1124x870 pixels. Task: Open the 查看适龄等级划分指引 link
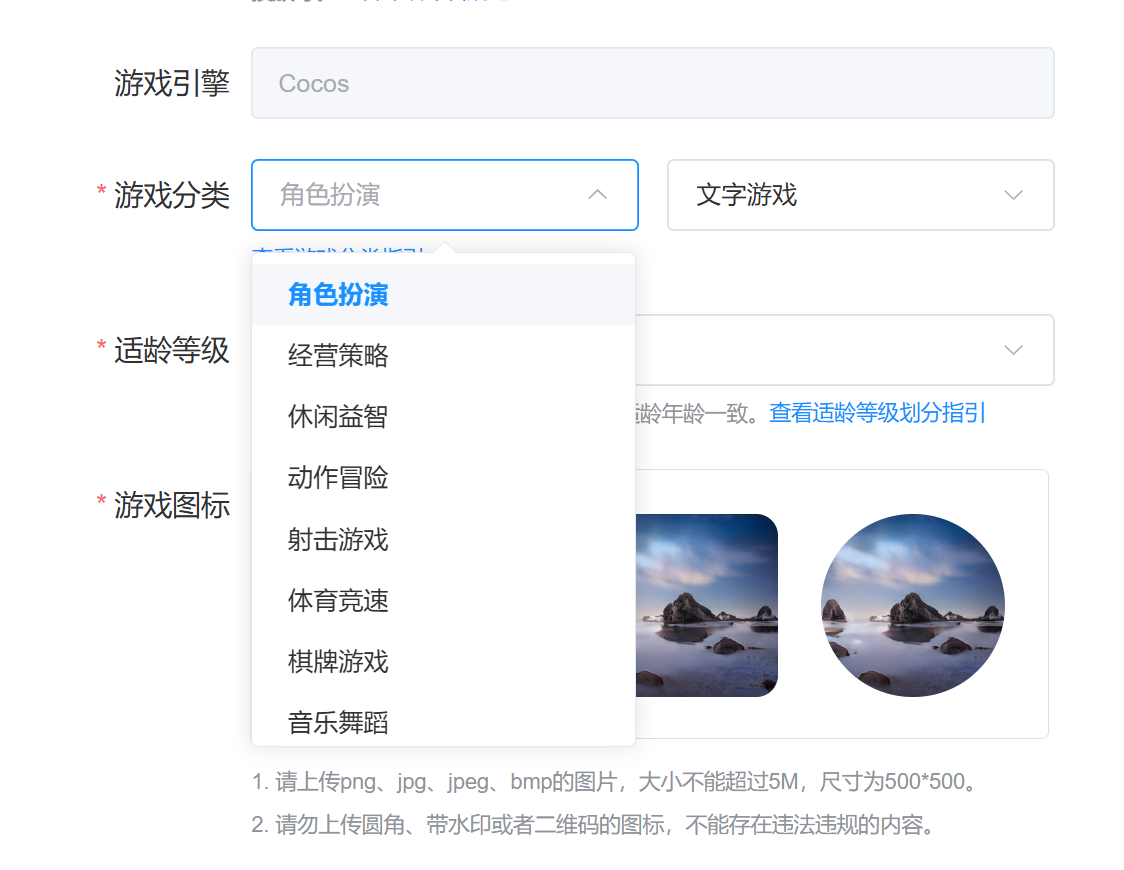877,413
